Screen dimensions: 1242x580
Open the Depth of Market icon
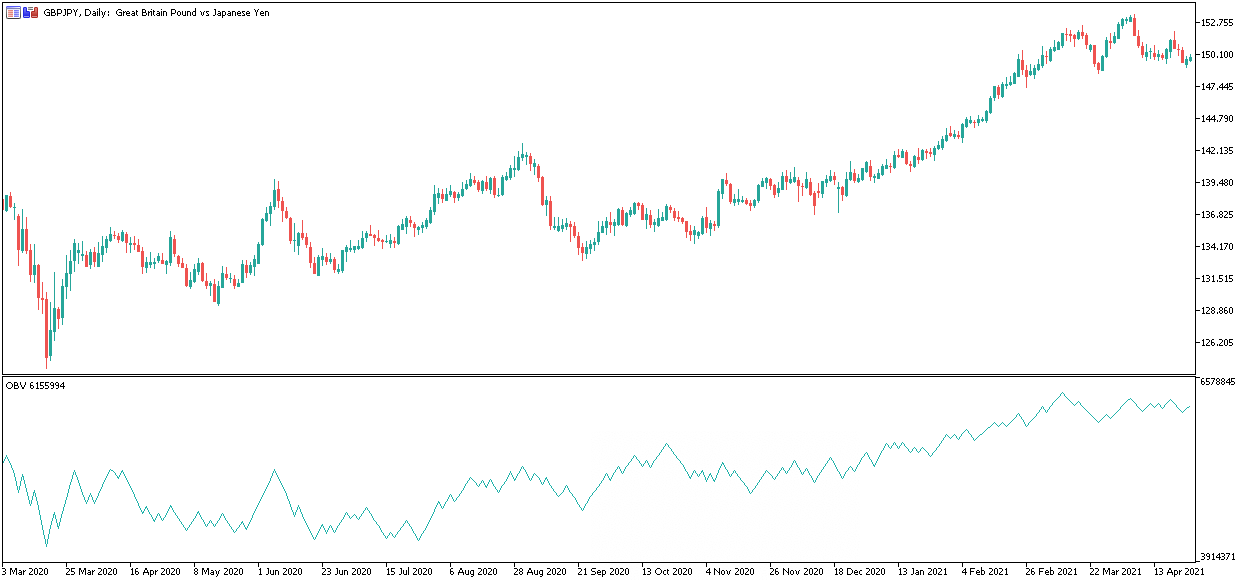click(x=13, y=13)
